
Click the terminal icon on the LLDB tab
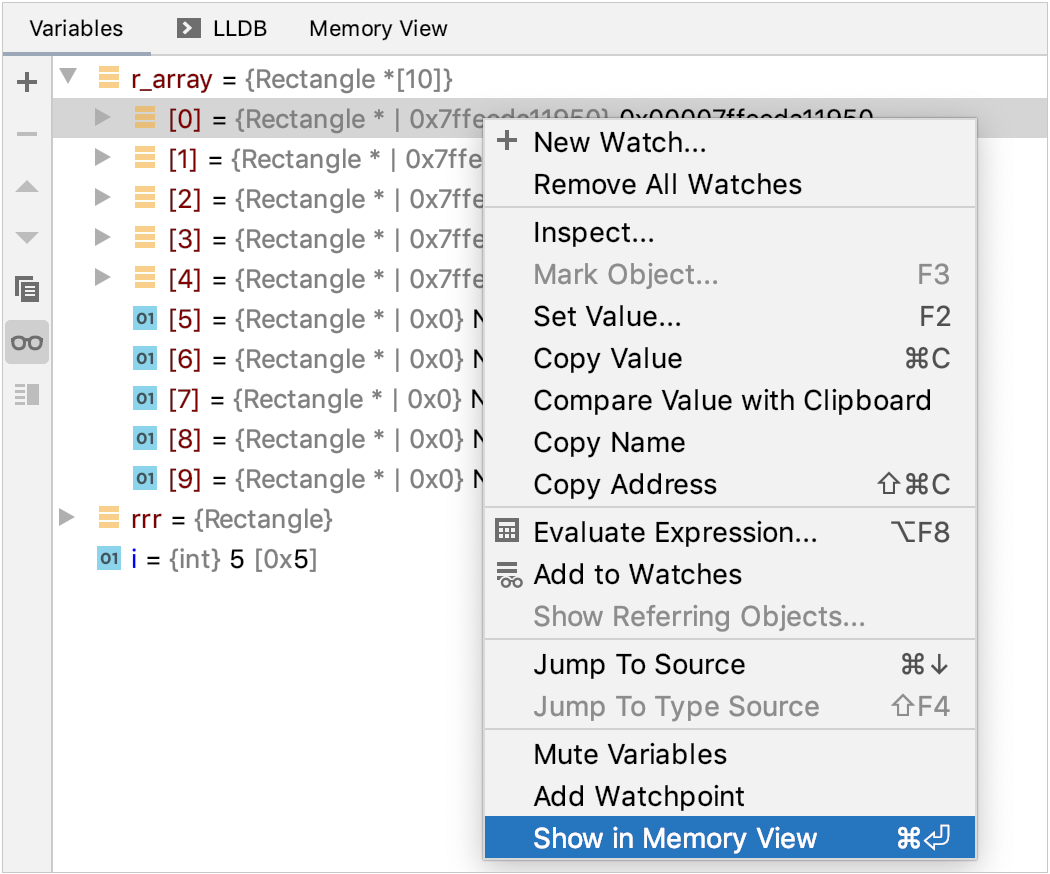(188, 28)
